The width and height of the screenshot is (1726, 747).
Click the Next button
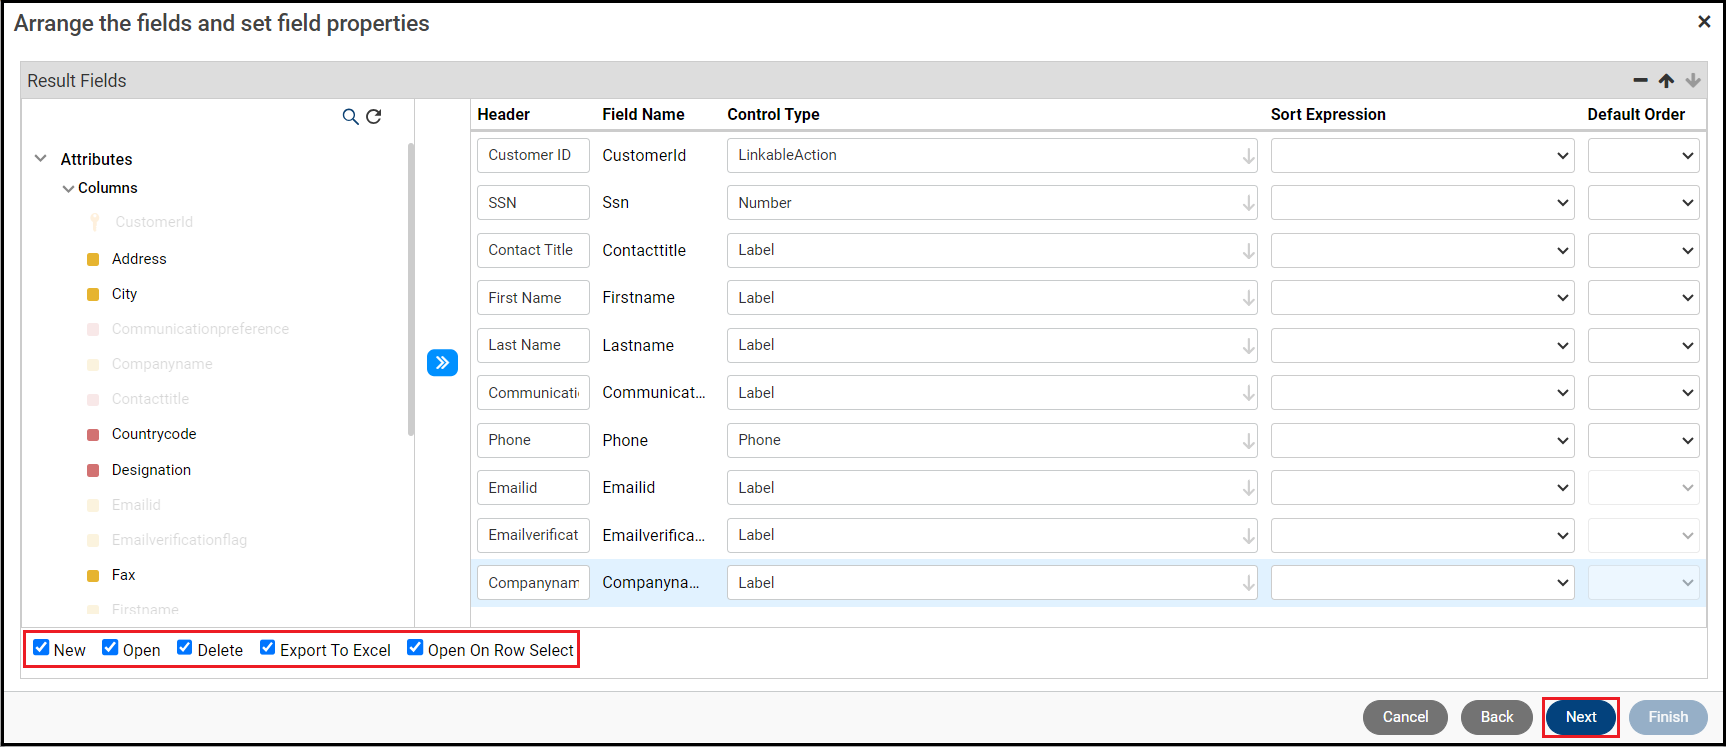point(1580,717)
